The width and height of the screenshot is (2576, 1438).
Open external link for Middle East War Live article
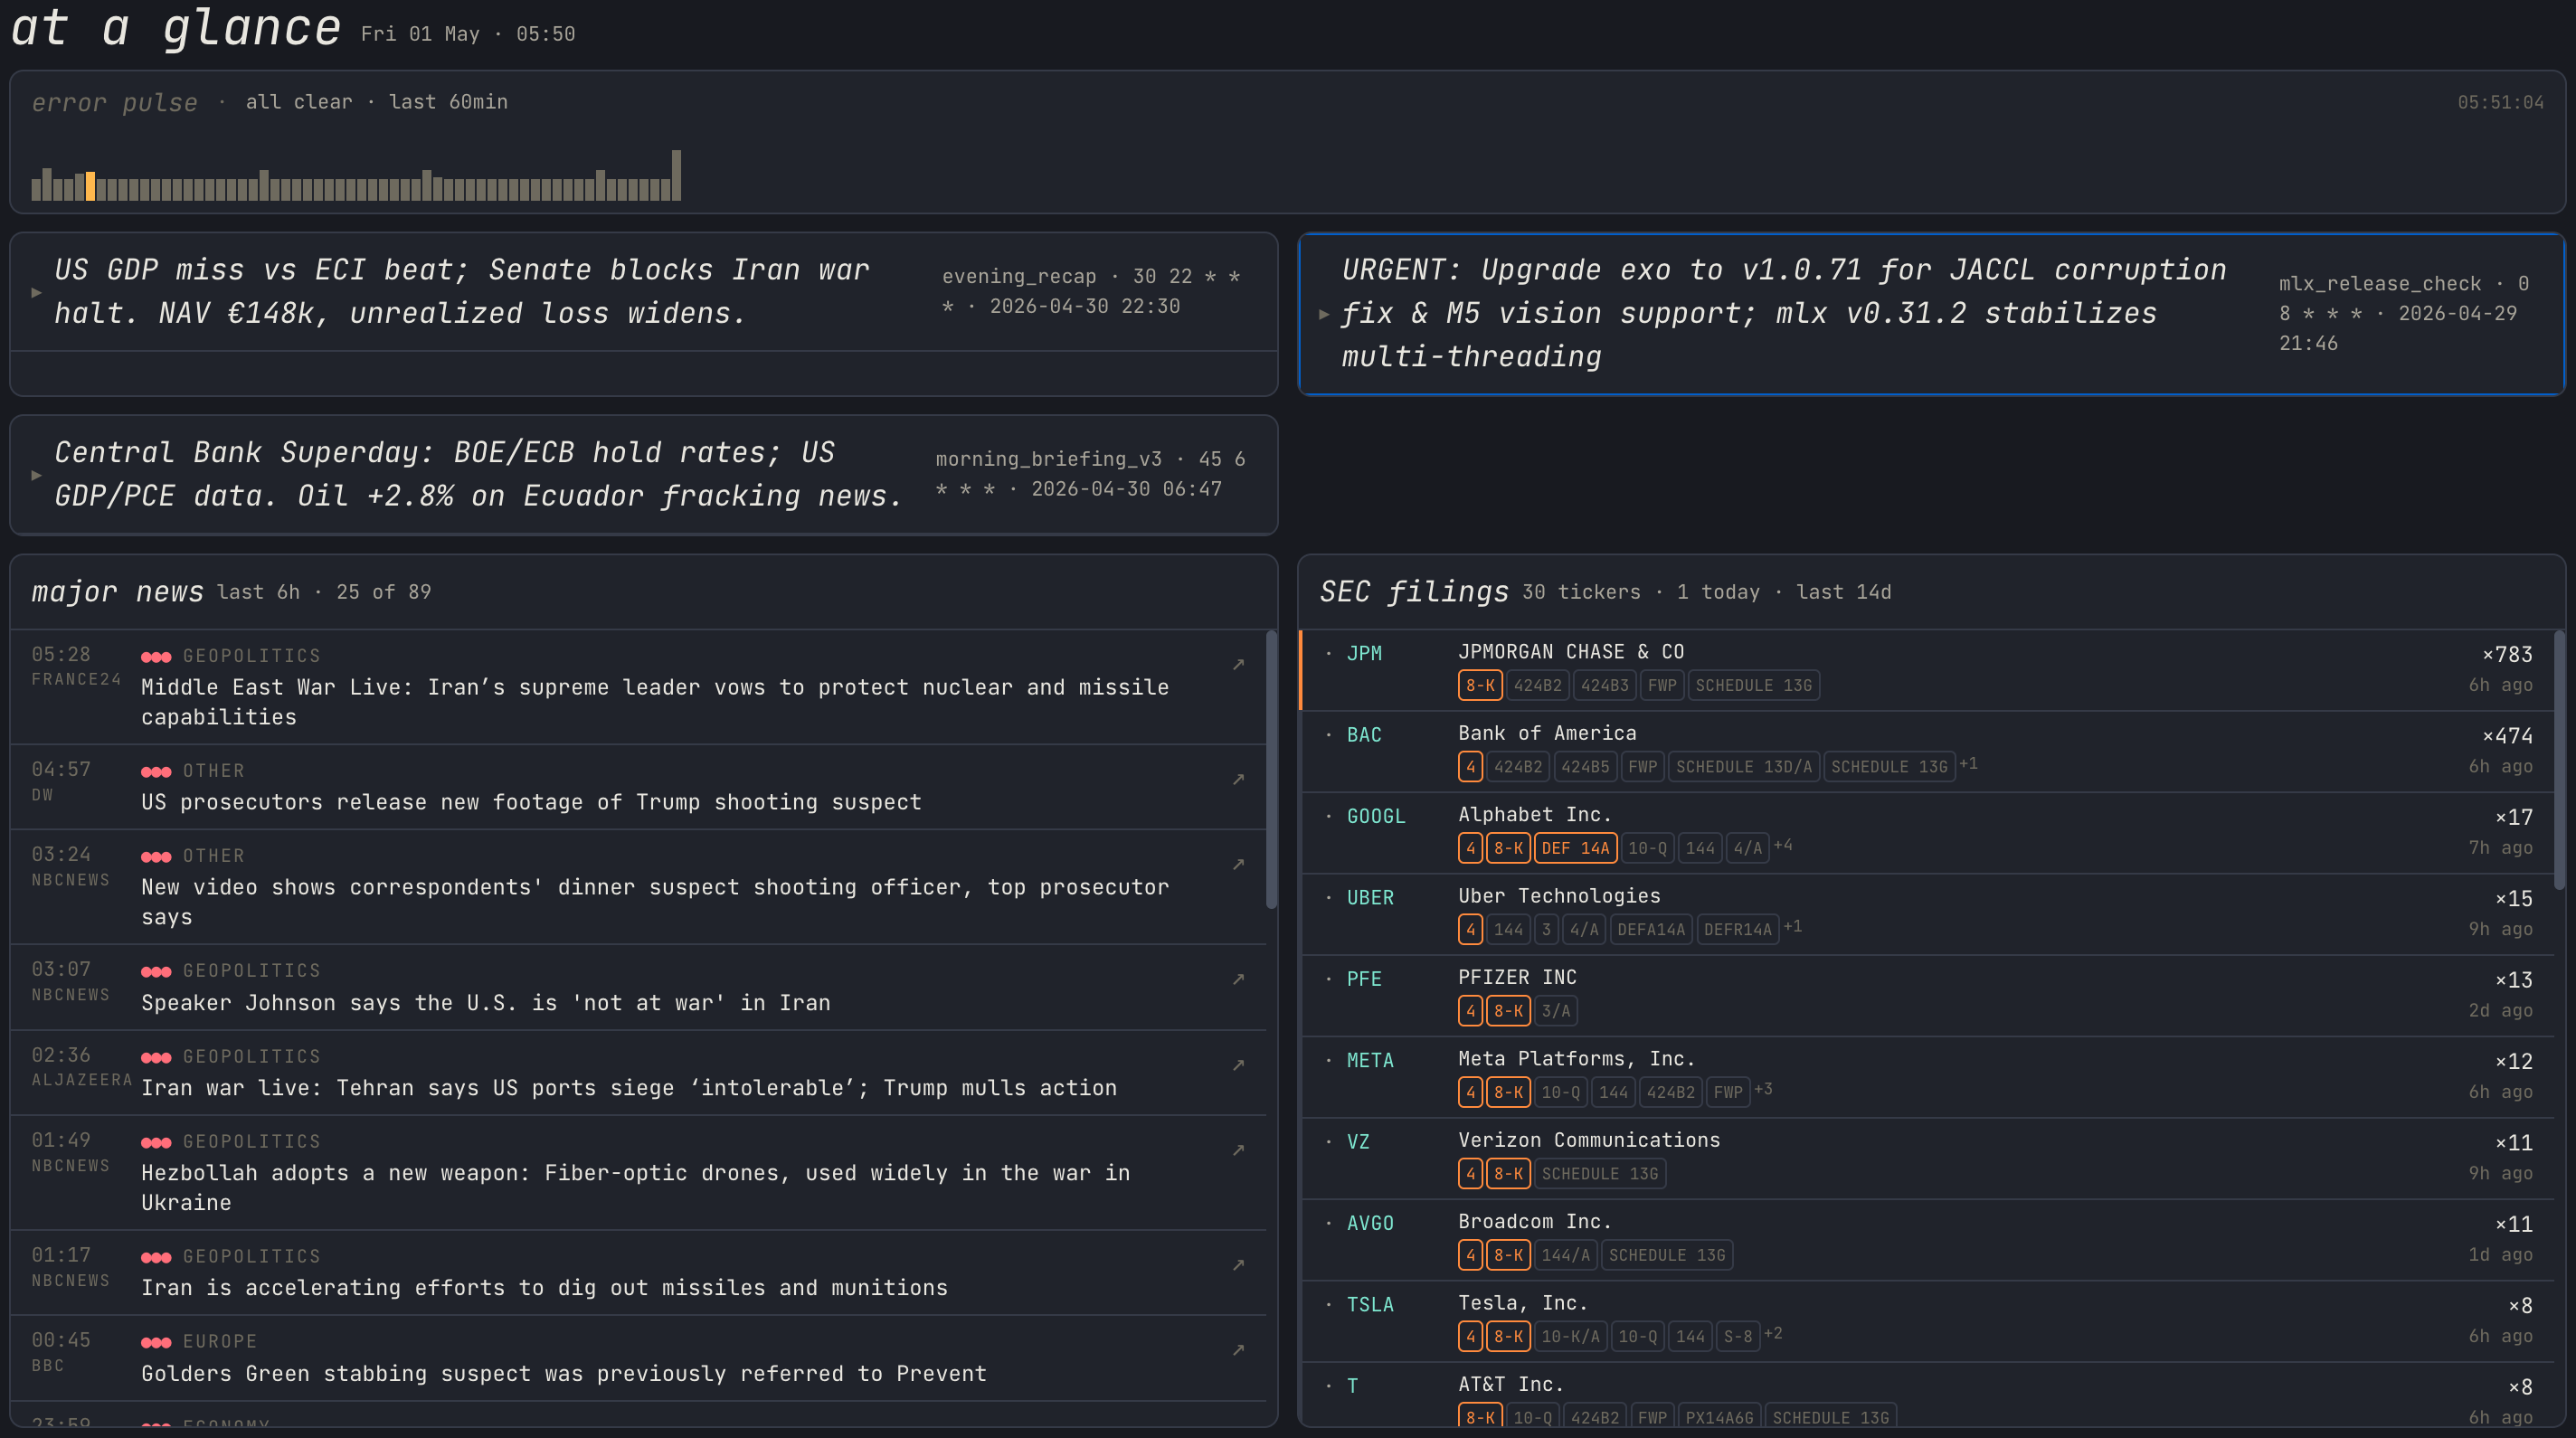click(1238, 664)
